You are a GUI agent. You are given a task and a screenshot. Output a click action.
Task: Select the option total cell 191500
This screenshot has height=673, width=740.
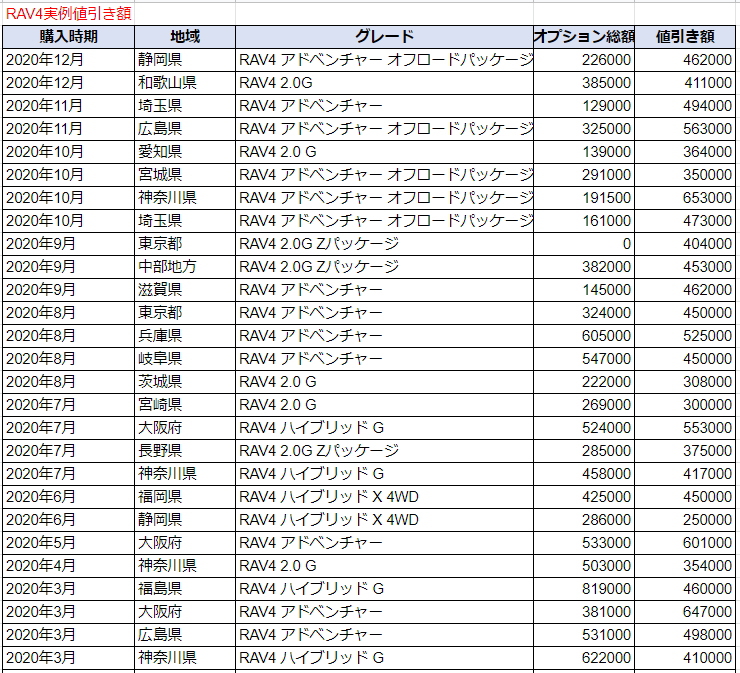click(584, 198)
